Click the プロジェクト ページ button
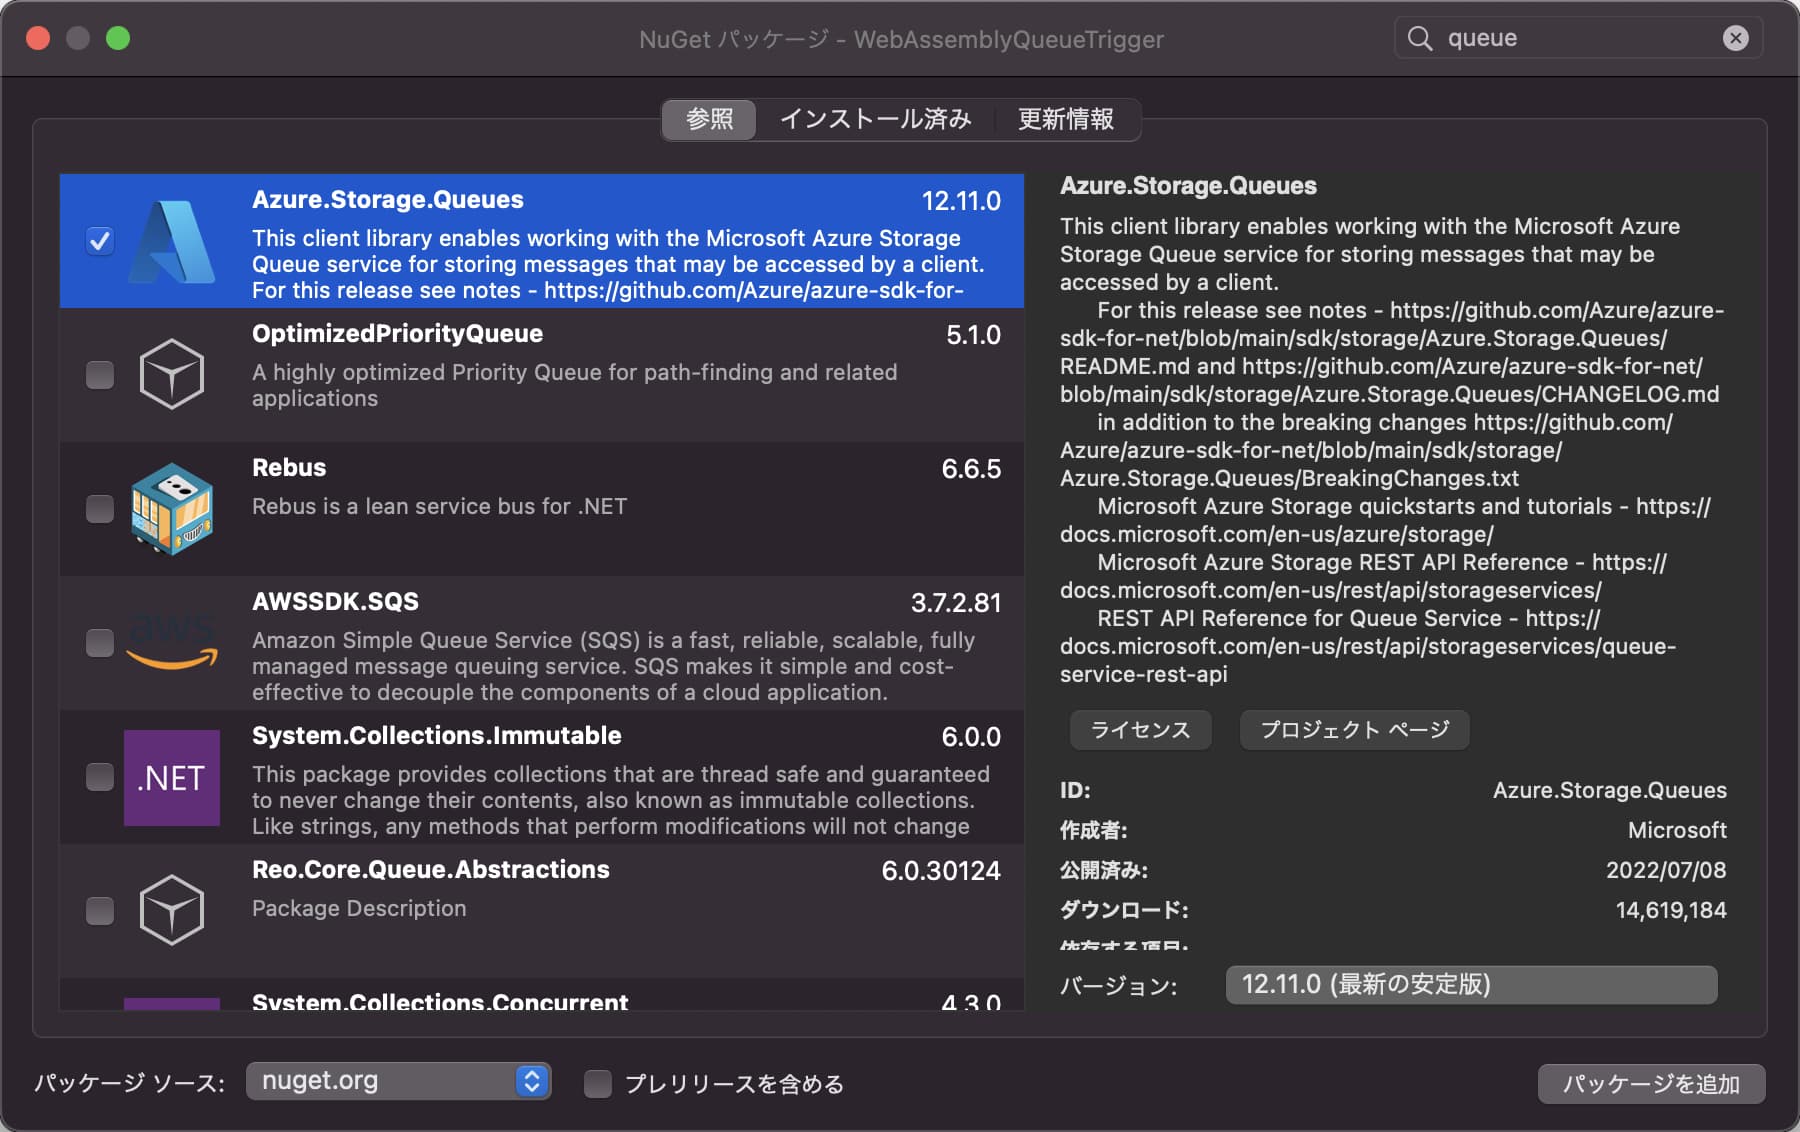This screenshot has width=1800, height=1132. click(x=1355, y=730)
